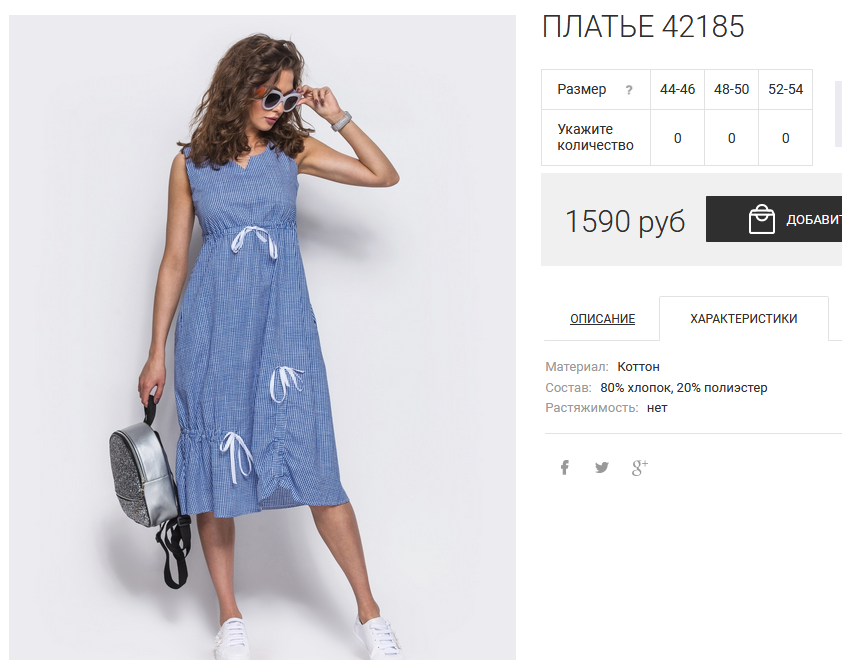Click the ПЛАТЬЕ 42185 product title
The width and height of the screenshot is (842, 660).
(643, 26)
